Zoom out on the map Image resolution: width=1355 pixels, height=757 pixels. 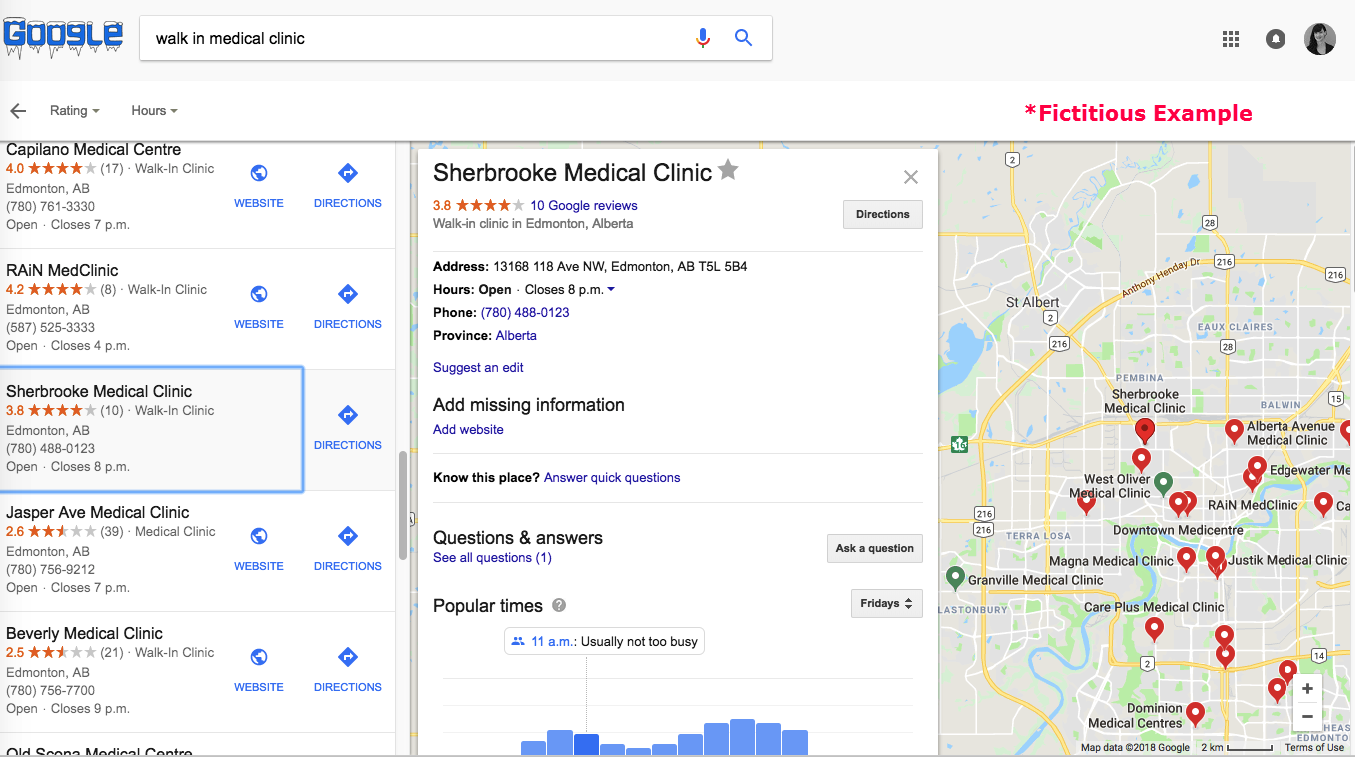pyautogui.click(x=1307, y=716)
